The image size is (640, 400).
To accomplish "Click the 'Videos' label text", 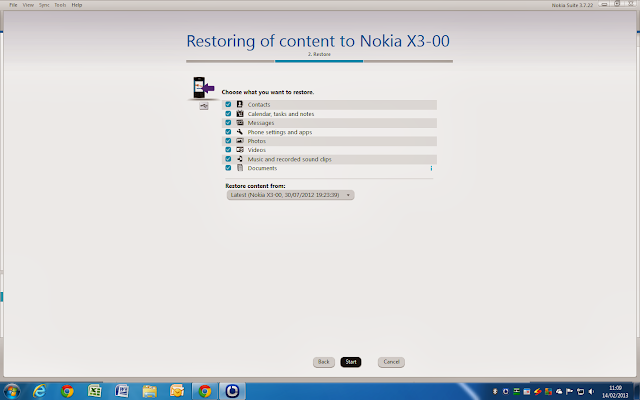I will 257,150.
